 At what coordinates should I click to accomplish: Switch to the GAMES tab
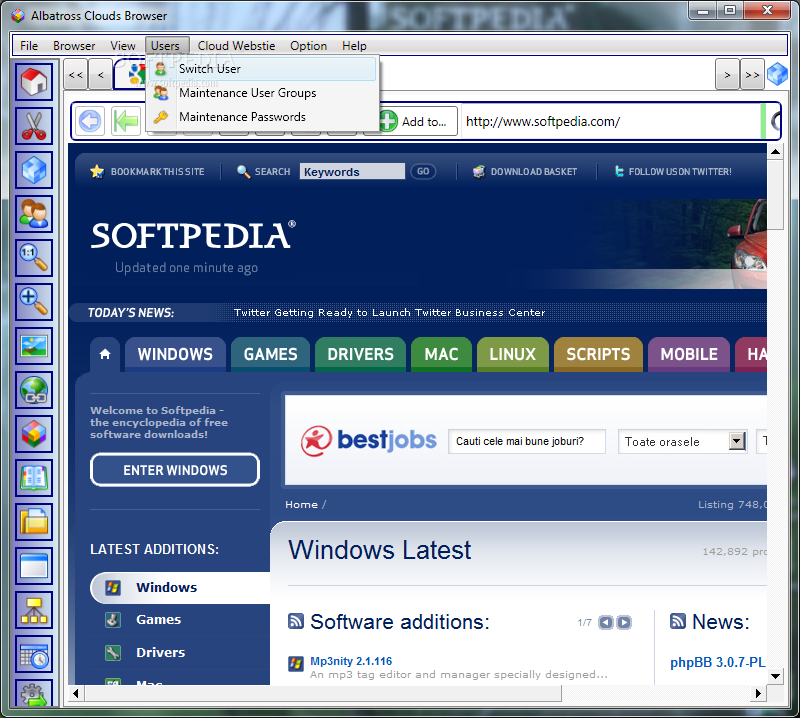pos(270,354)
